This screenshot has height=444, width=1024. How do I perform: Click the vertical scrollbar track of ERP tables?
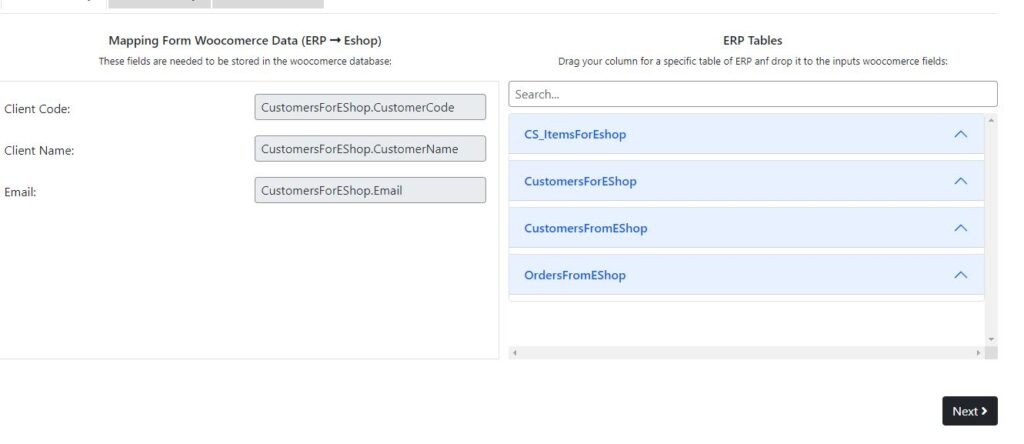(991, 230)
